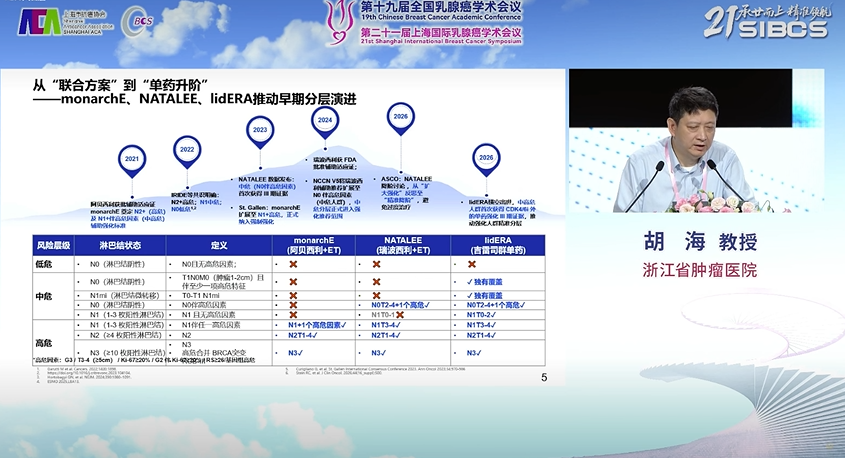Click the Shanghai ACA logo
The width and height of the screenshot is (845, 459).
tap(65, 22)
